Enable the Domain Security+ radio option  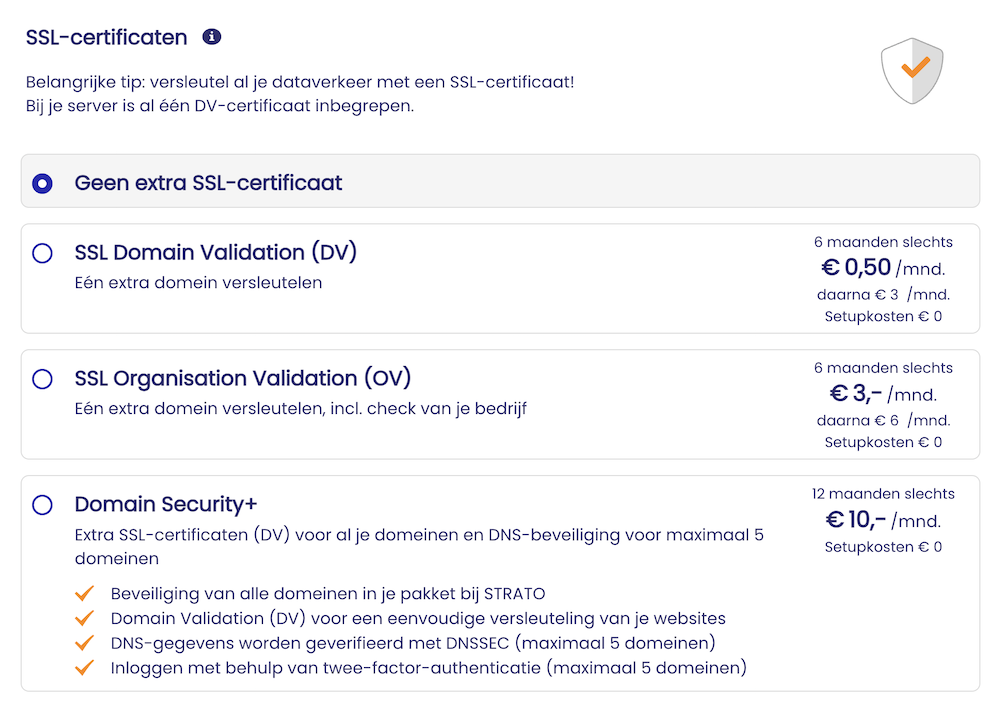point(42,505)
